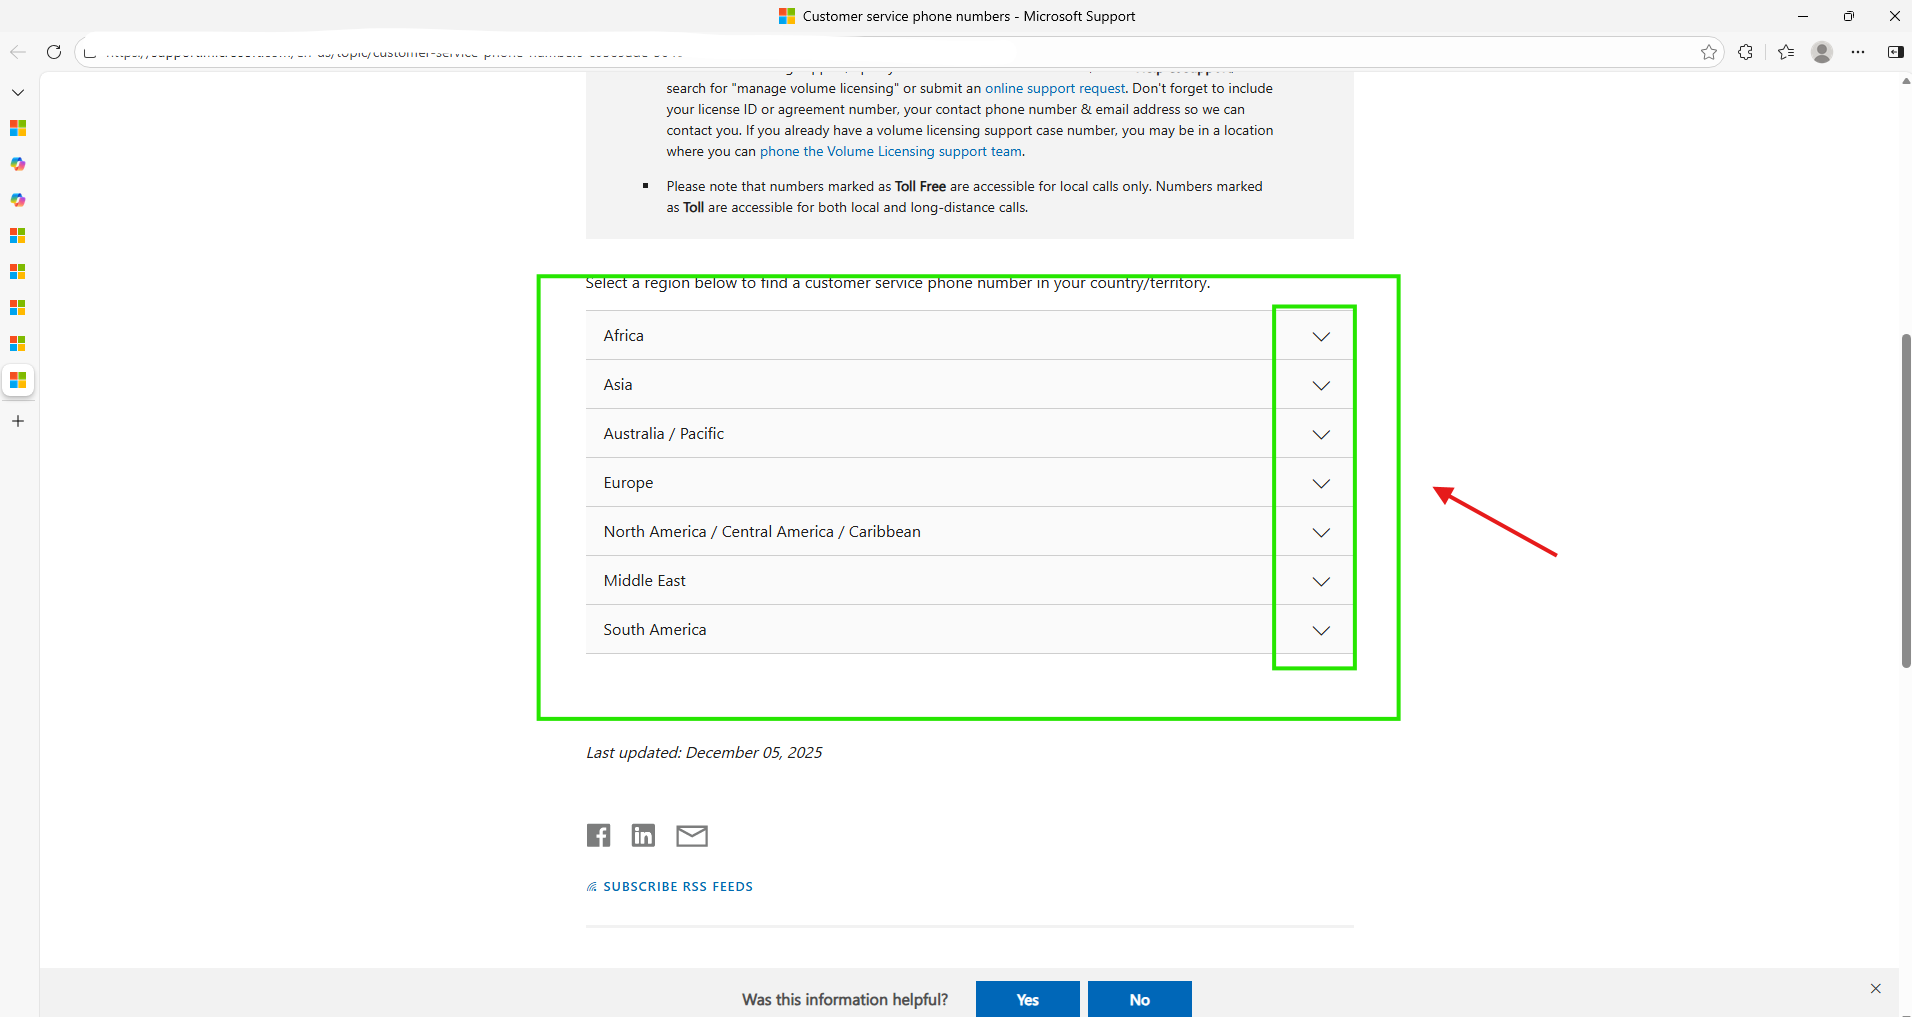The height and width of the screenshot is (1017, 1912).
Task: Collapse the vertical tabs pane chevron
Action: coord(18,92)
